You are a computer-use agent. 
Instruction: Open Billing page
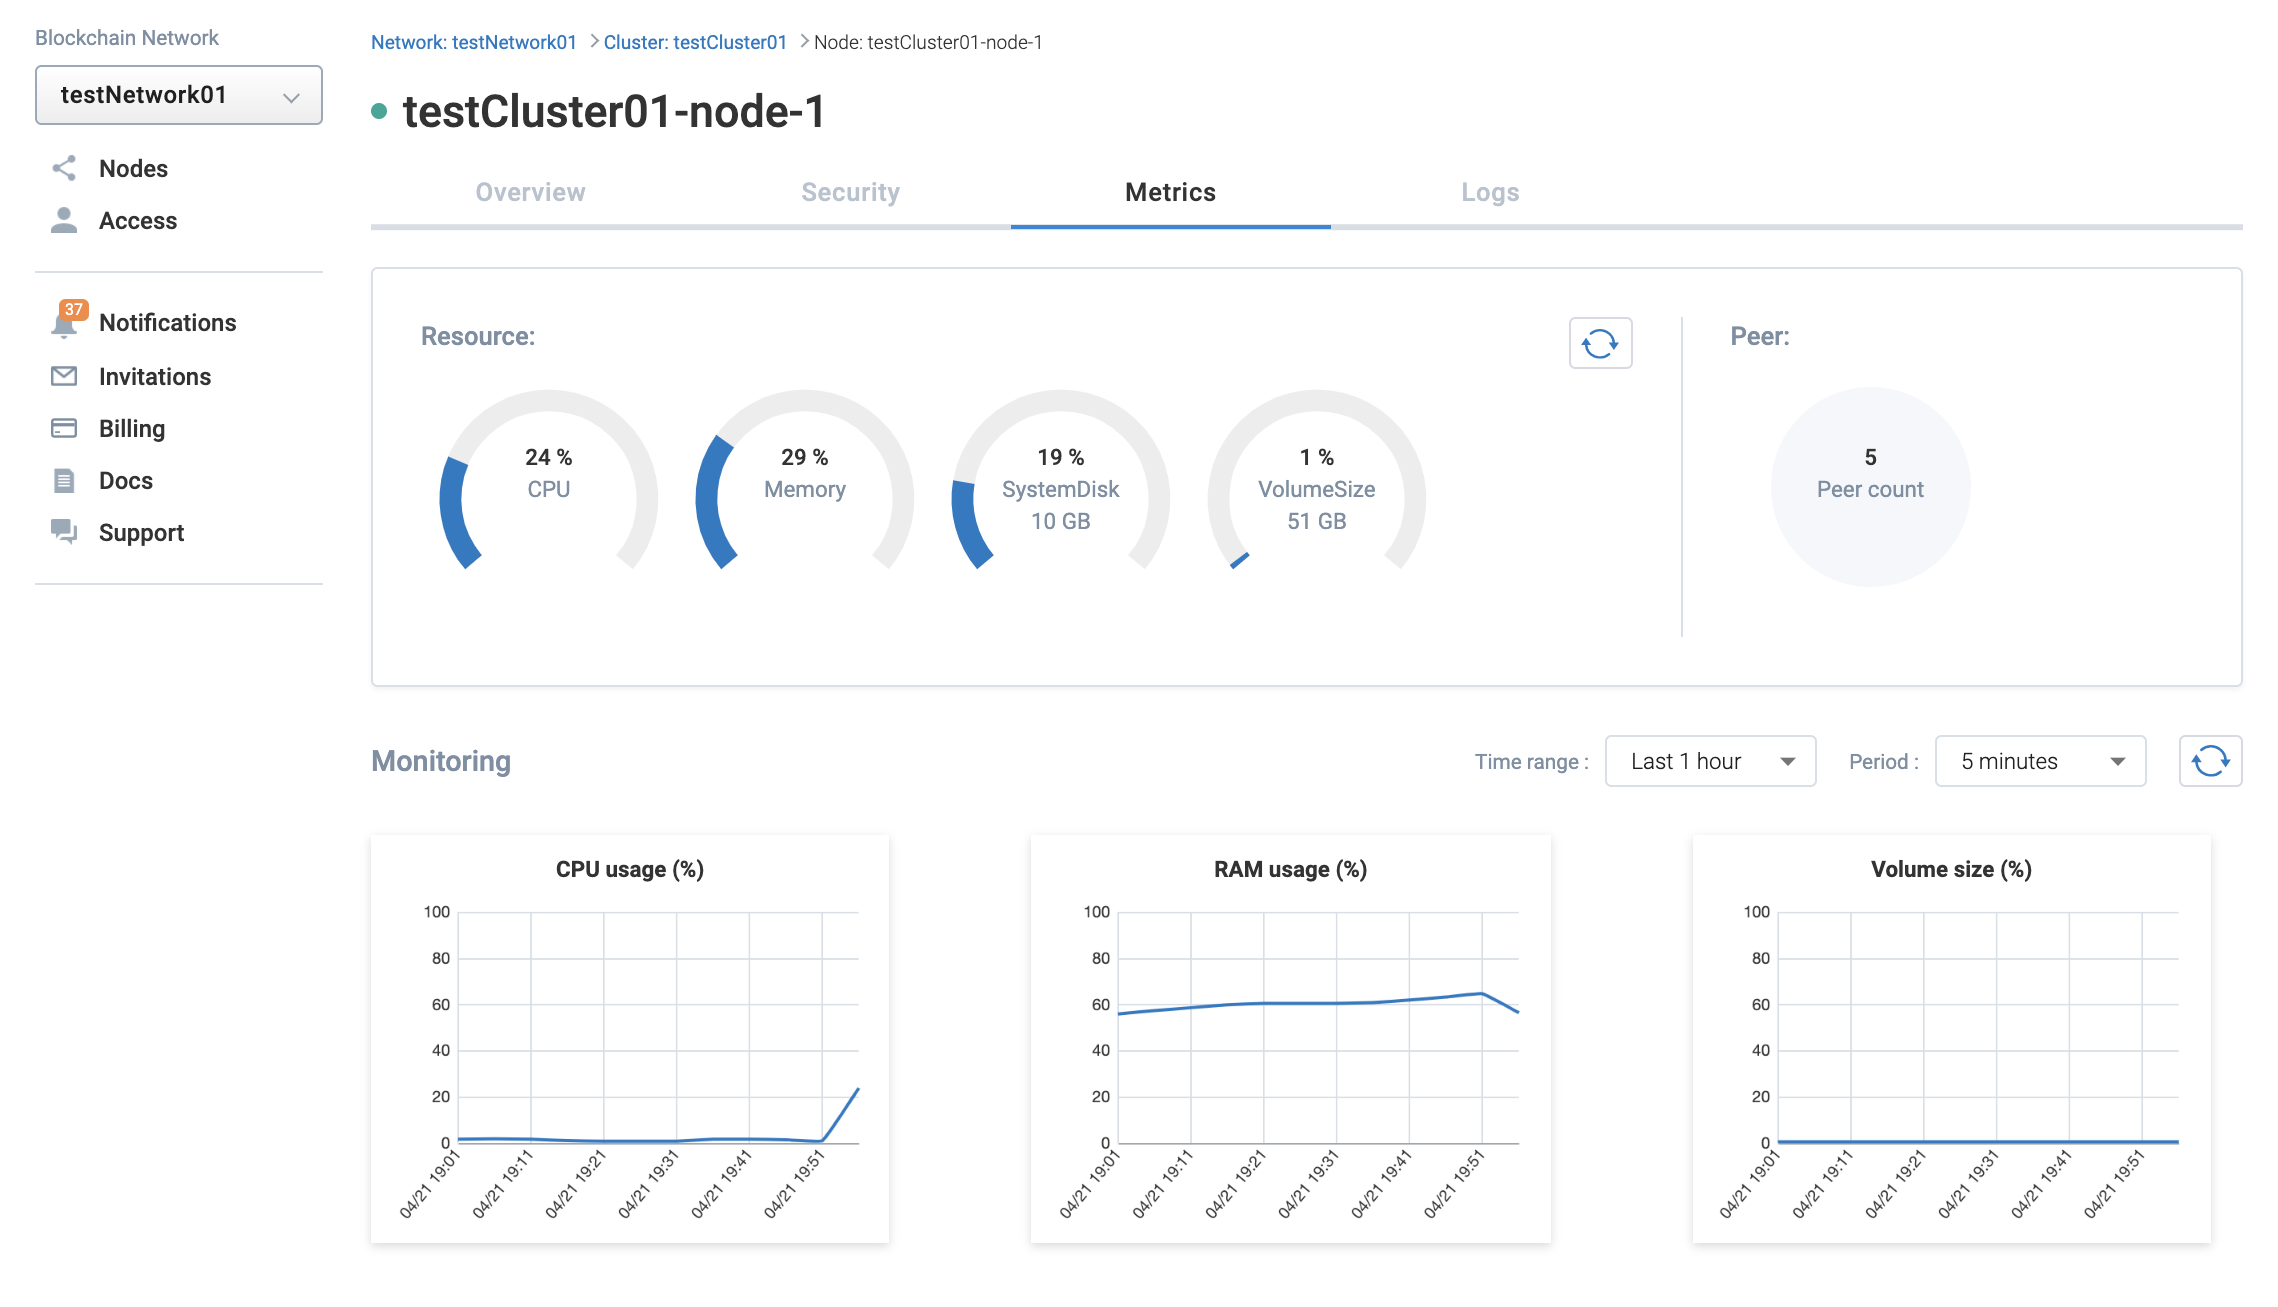click(132, 428)
